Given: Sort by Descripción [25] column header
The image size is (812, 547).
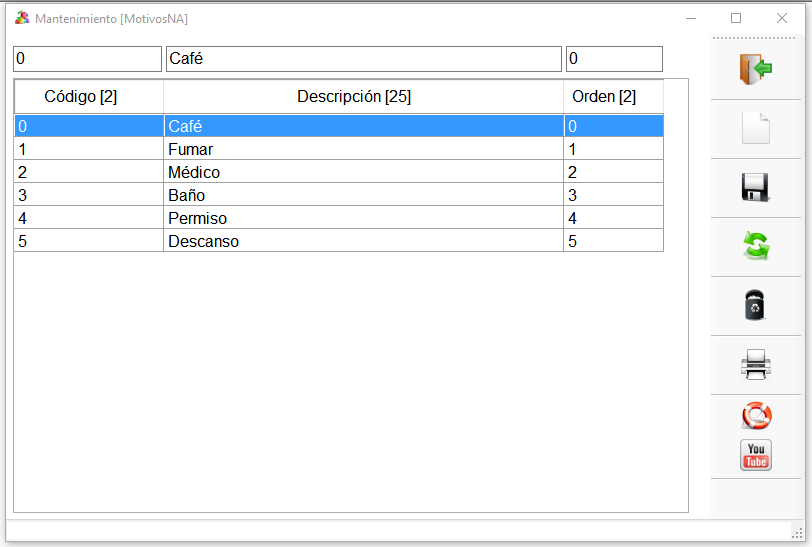Looking at the screenshot, I should [x=364, y=96].
